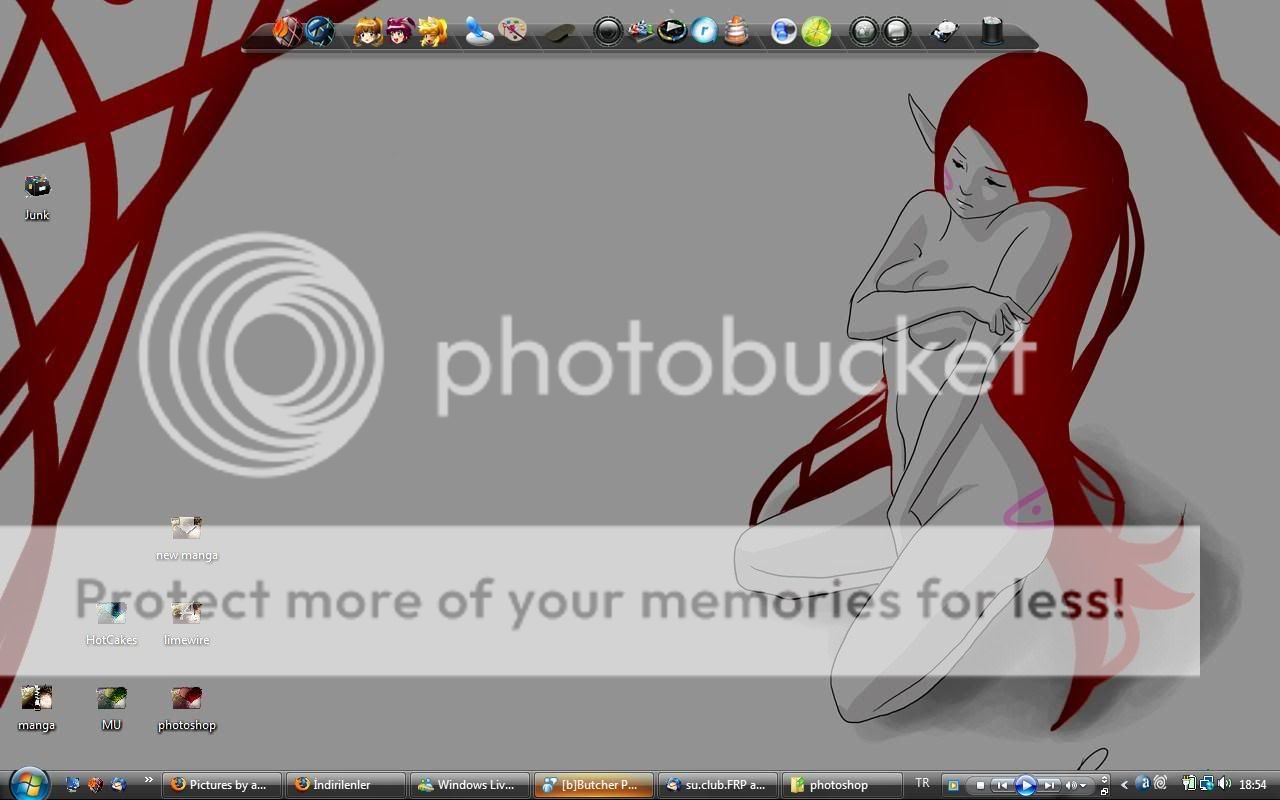Screen dimensions: 1280x800
Task: Open the MU desktop shortcut
Action: point(111,708)
